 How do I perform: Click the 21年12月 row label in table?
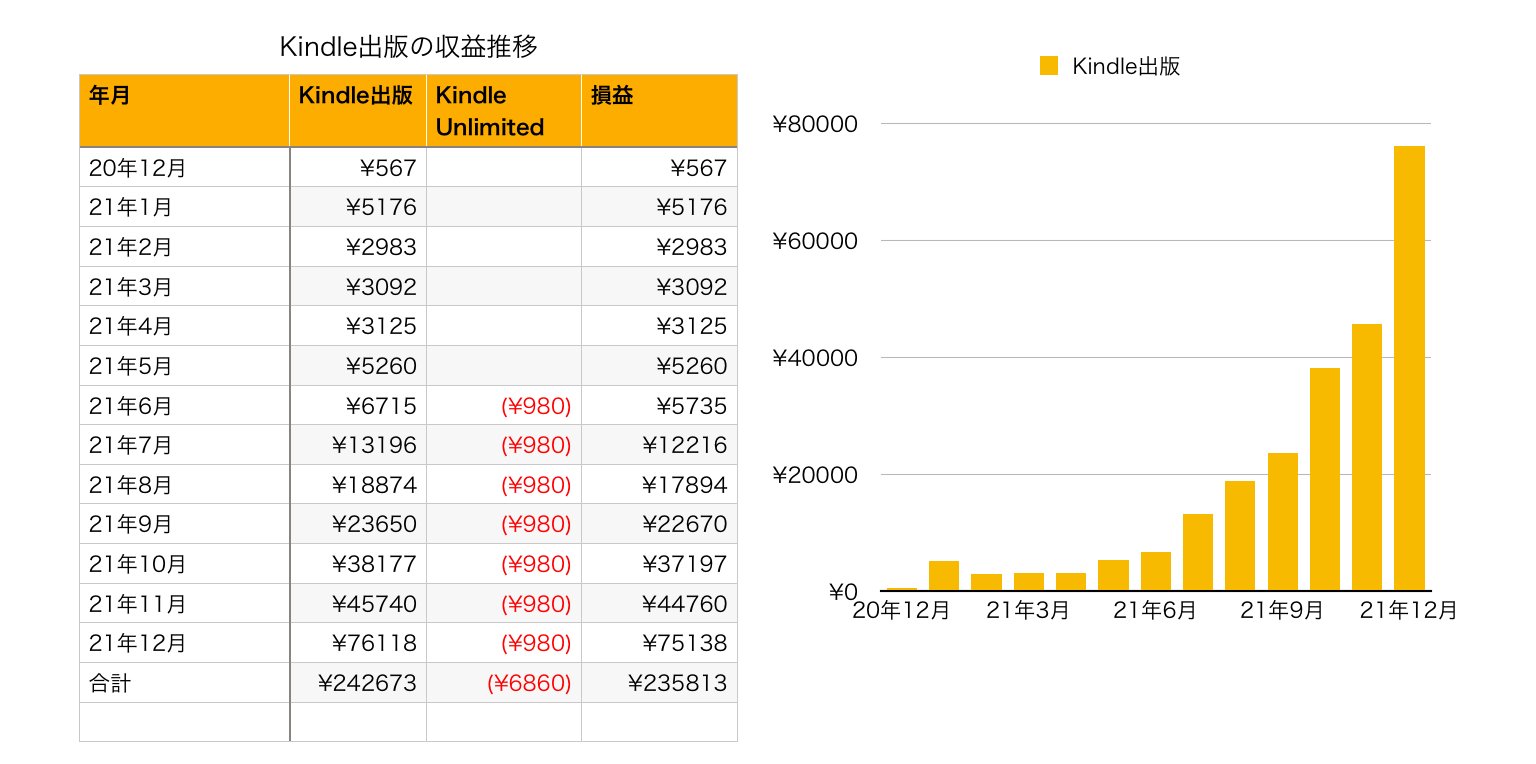[137, 643]
